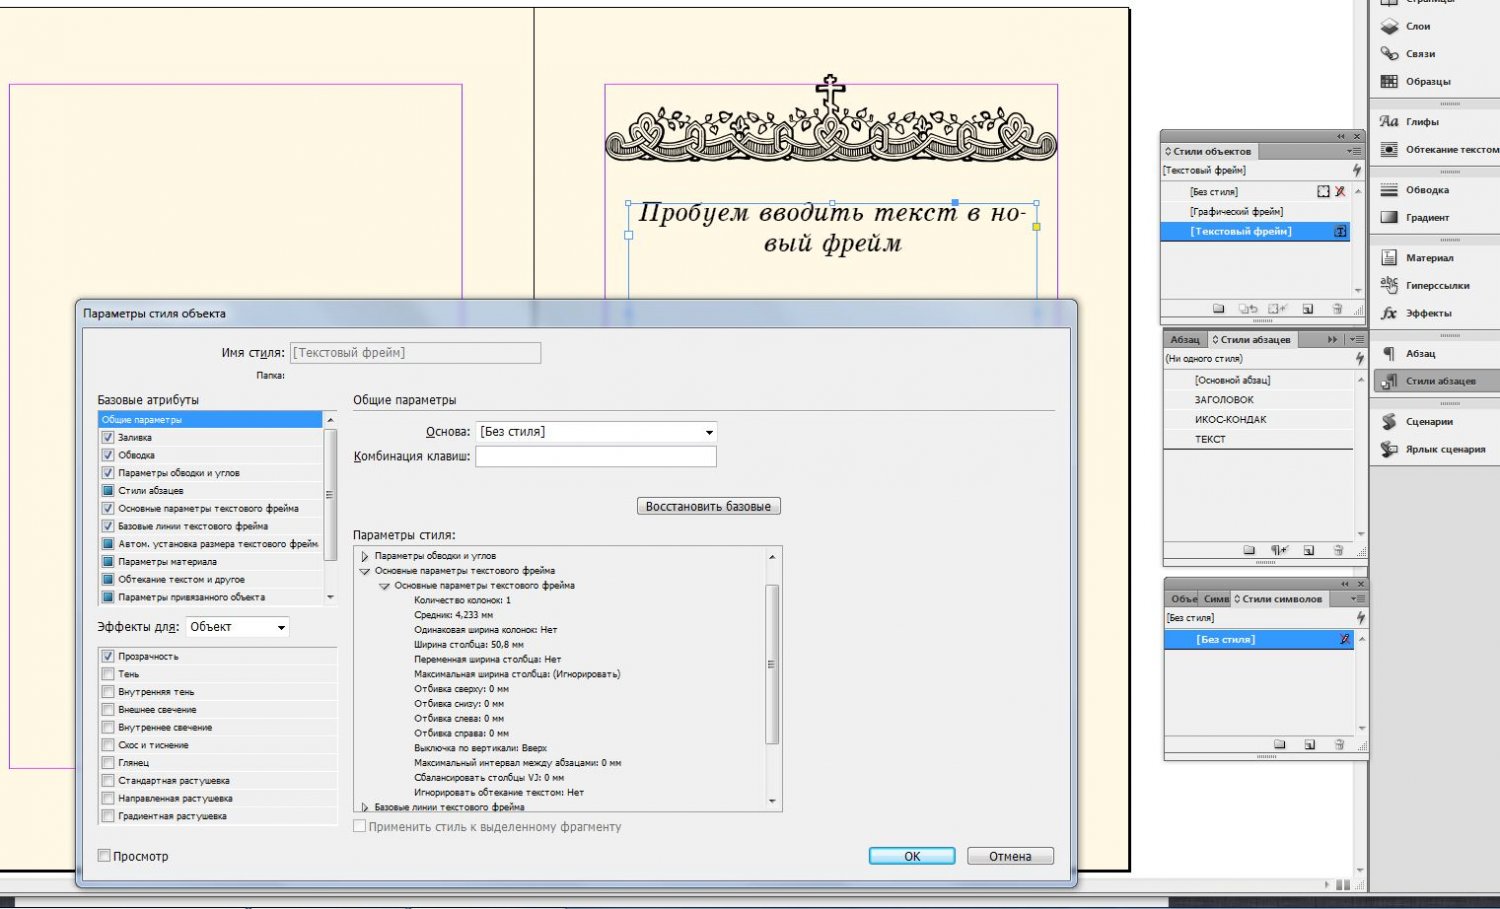The width and height of the screenshot is (1500, 909).
Task: Toggle the Прозрачность effect checkbox
Action: (x=108, y=656)
